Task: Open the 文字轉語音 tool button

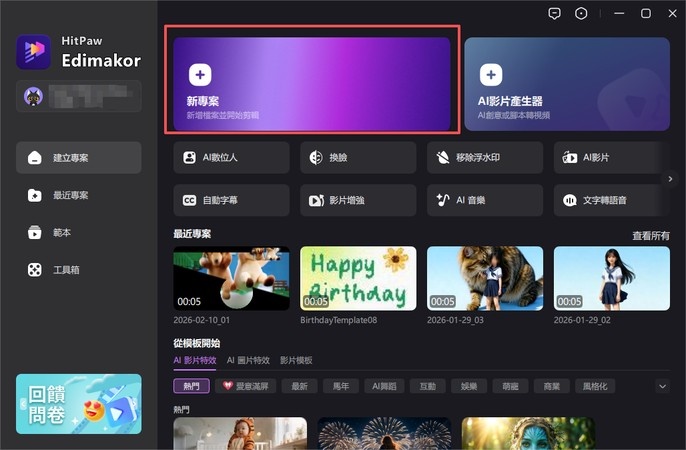Action: [612, 200]
